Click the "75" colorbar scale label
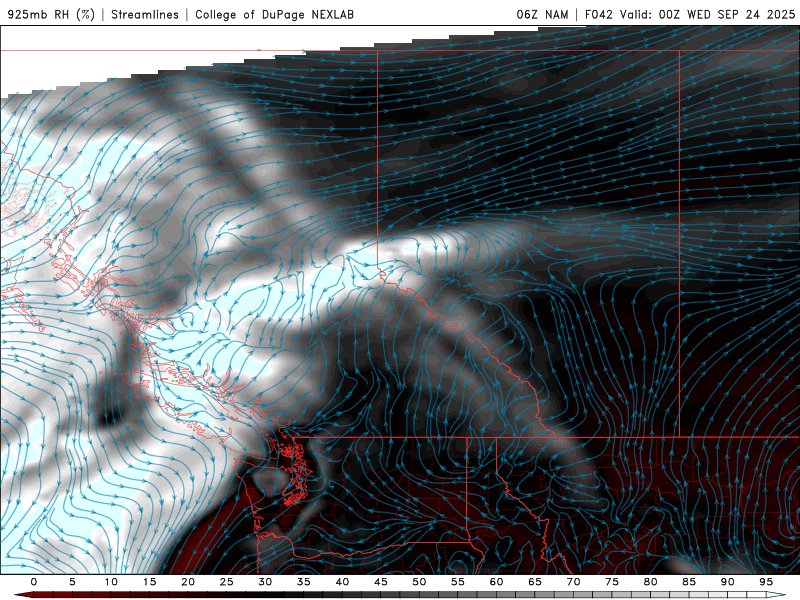 612,582
